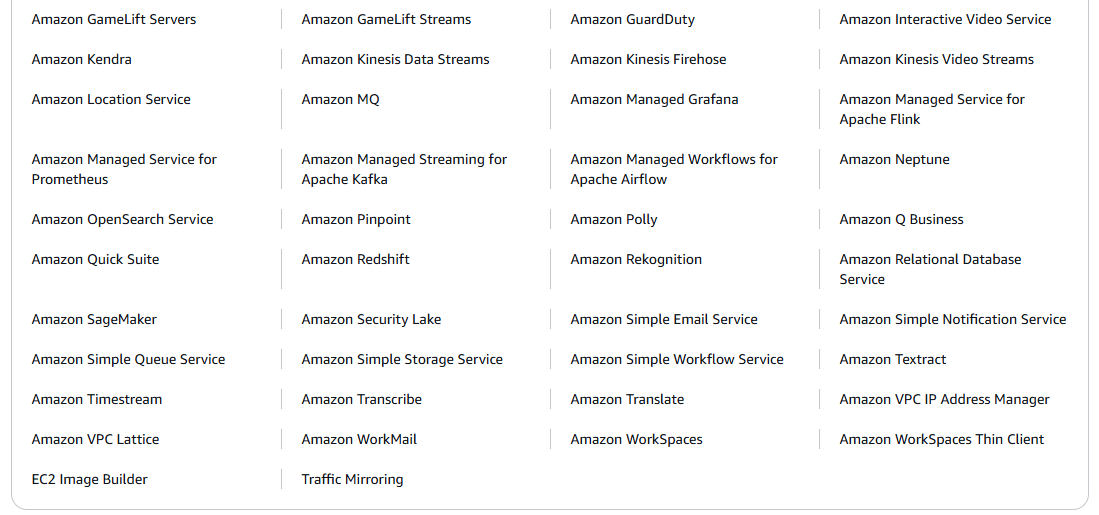
Task: Open EC2 Image Builder link
Action: coord(89,479)
